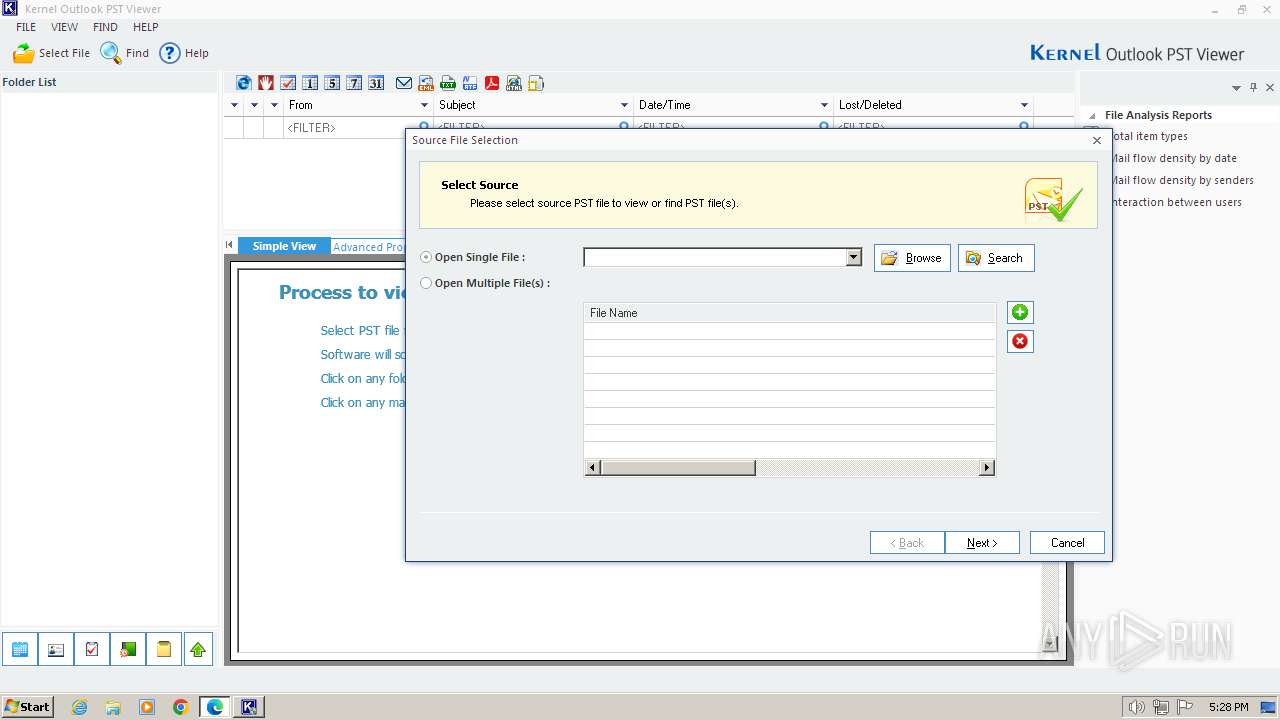Open the From column dropdown arrow

click(424, 105)
